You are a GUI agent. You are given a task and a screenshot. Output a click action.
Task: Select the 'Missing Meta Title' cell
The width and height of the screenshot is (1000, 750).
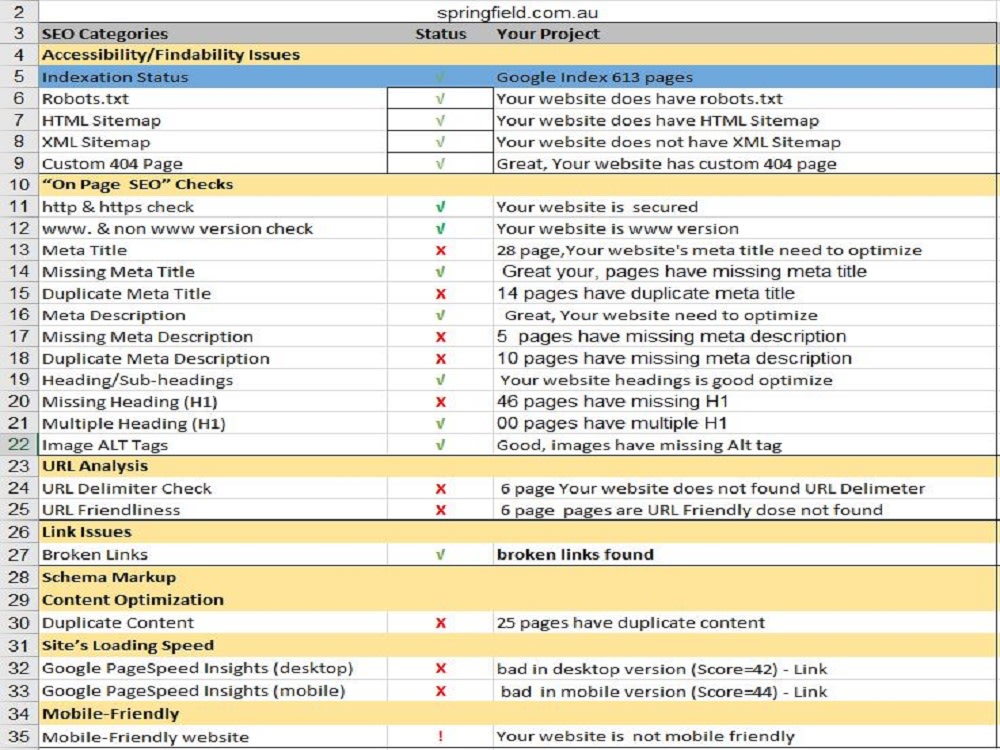(x=213, y=272)
